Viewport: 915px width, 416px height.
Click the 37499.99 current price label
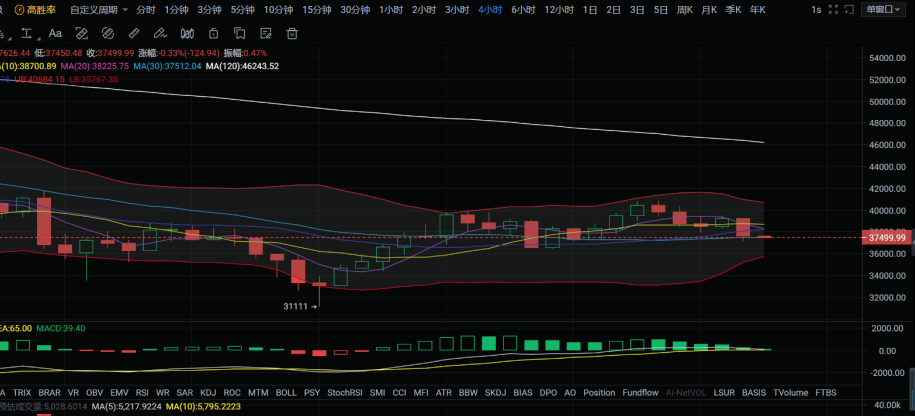coord(886,237)
